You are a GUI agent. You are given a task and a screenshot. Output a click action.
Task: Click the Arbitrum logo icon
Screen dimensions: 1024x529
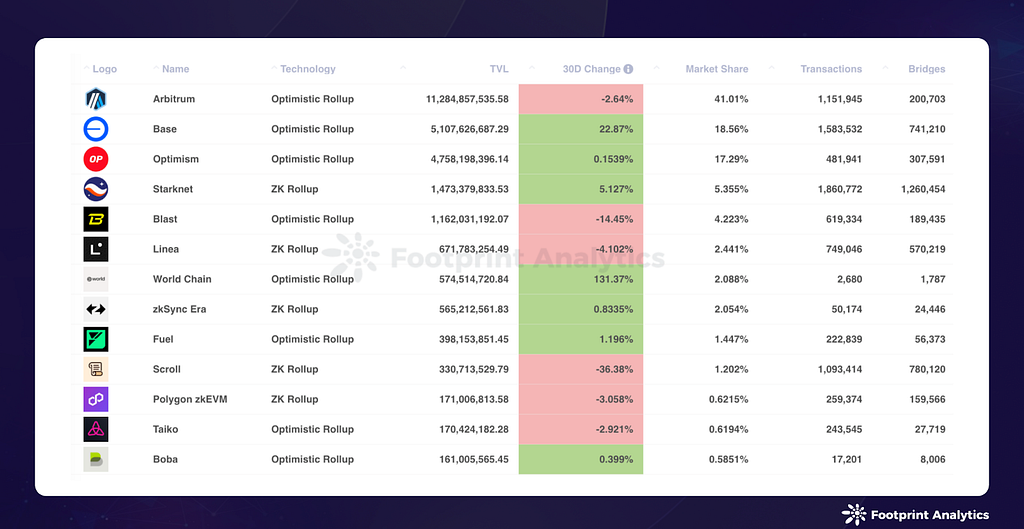pos(96,99)
